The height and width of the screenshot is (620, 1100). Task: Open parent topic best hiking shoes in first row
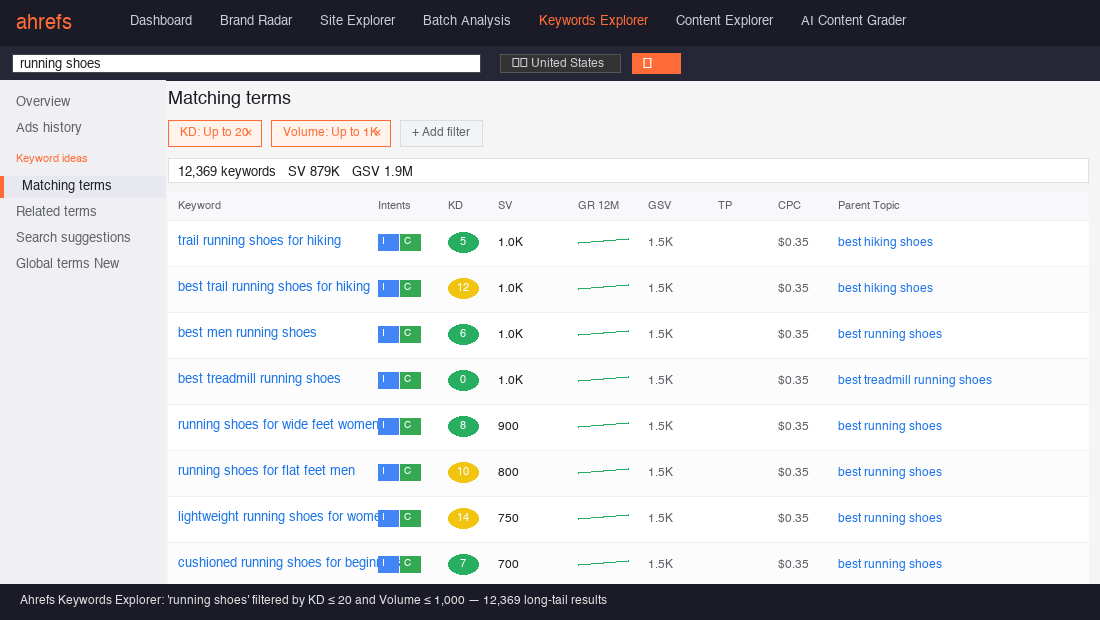[885, 242]
